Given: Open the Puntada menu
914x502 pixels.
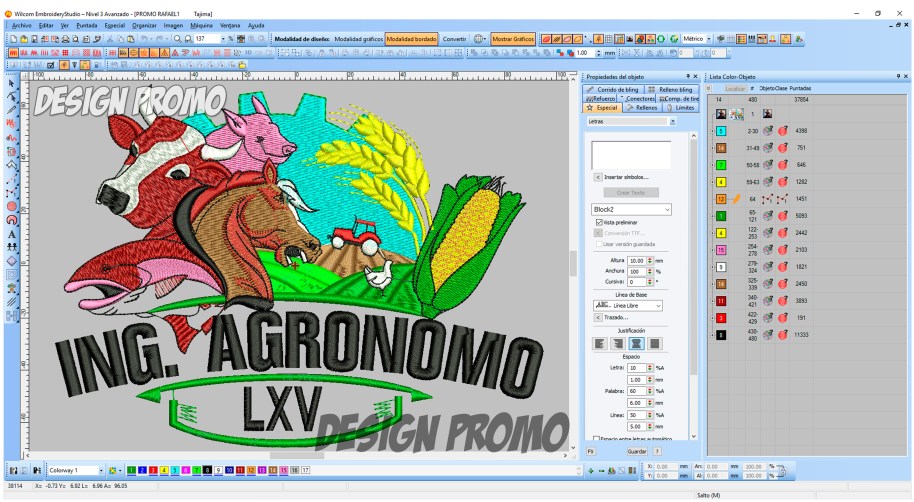Looking at the screenshot, I should click(x=87, y=24).
